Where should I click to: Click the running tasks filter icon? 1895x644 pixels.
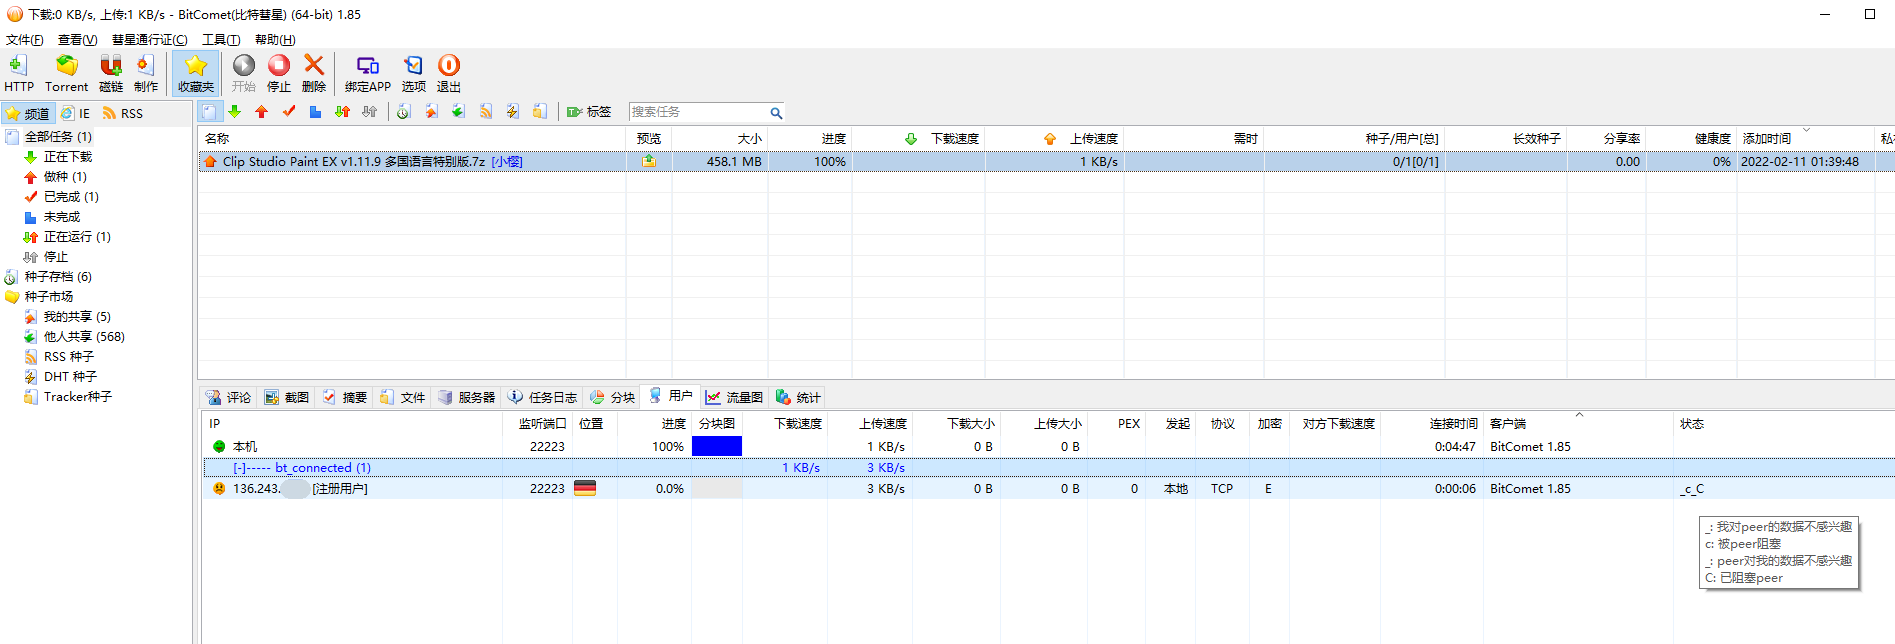(x=342, y=112)
